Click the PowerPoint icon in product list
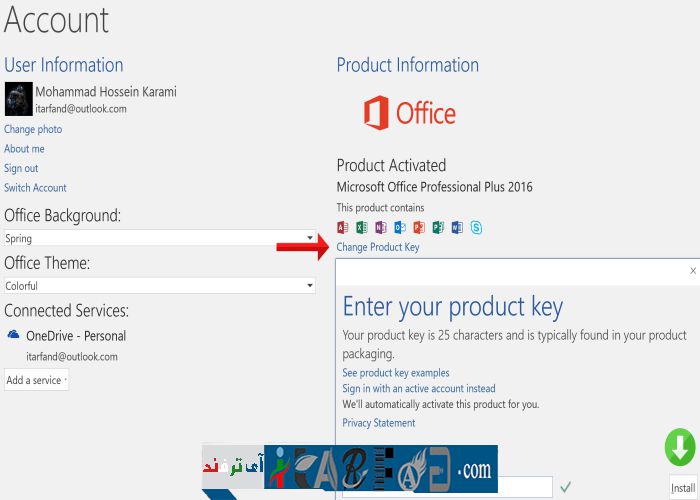The image size is (700, 500). pyautogui.click(x=419, y=227)
